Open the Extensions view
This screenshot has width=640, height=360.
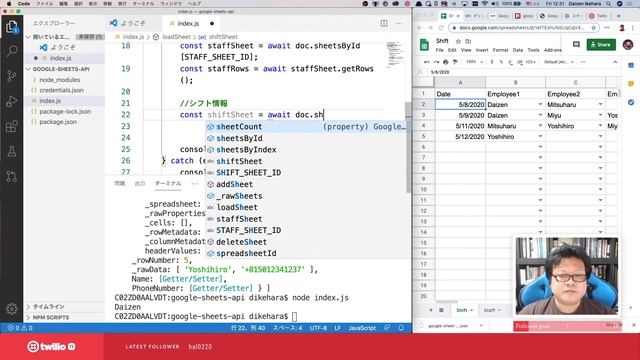coord(12,126)
